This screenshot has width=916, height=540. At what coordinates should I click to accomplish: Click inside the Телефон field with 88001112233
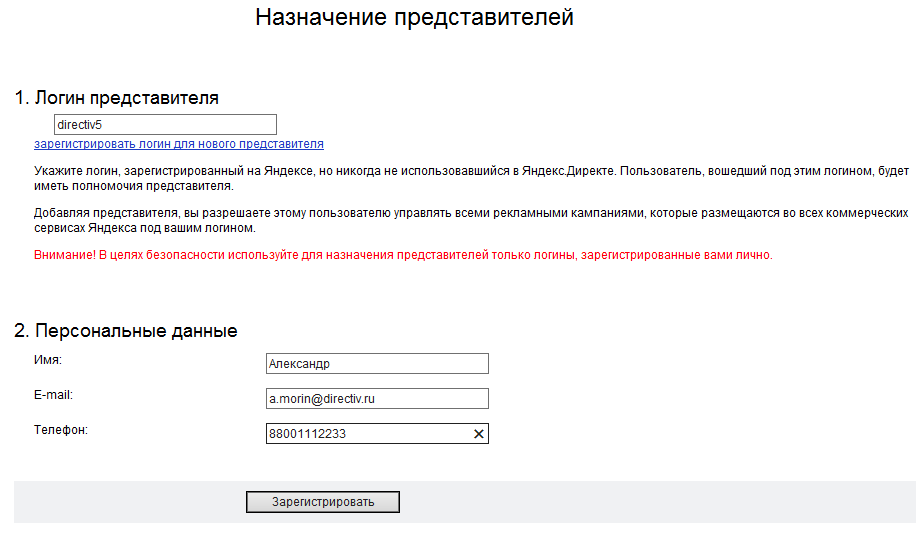click(x=368, y=434)
